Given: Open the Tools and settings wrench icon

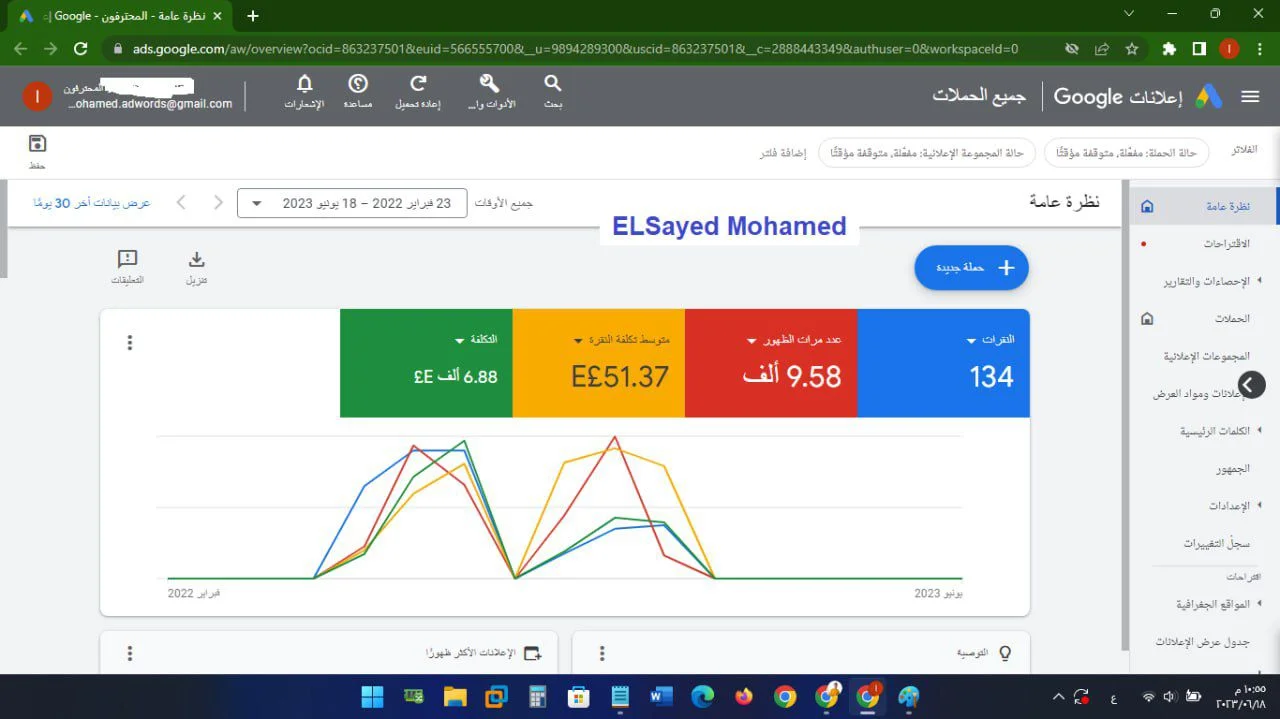Looking at the screenshot, I should [x=490, y=85].
